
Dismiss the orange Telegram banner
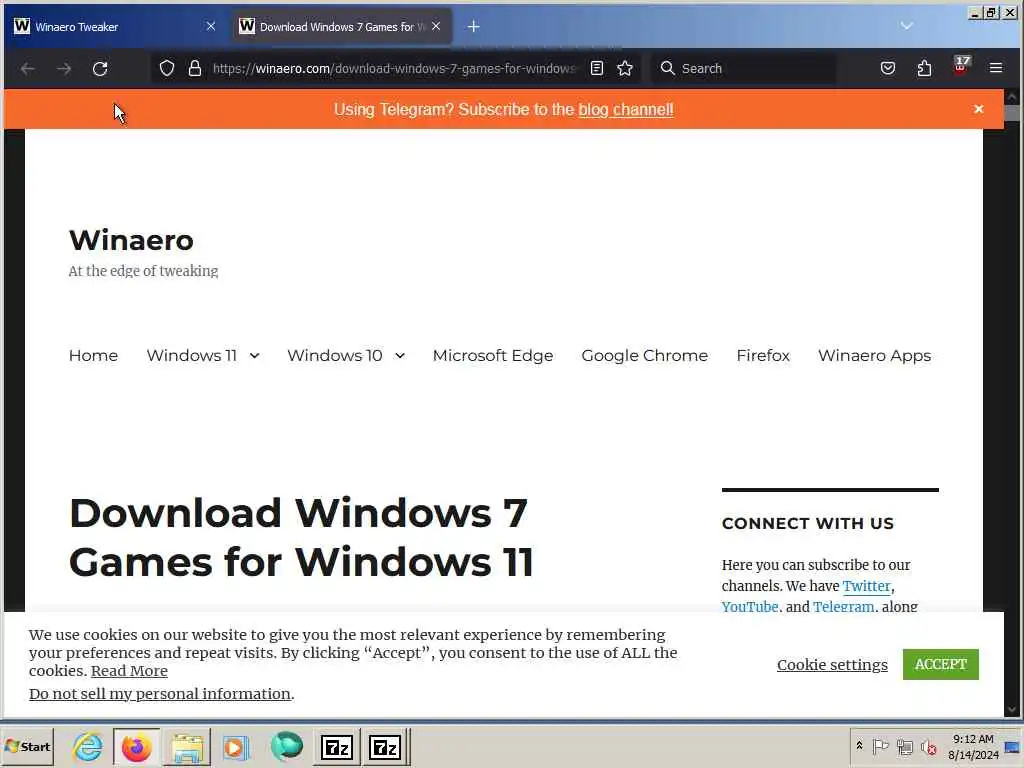coord(978,109)
